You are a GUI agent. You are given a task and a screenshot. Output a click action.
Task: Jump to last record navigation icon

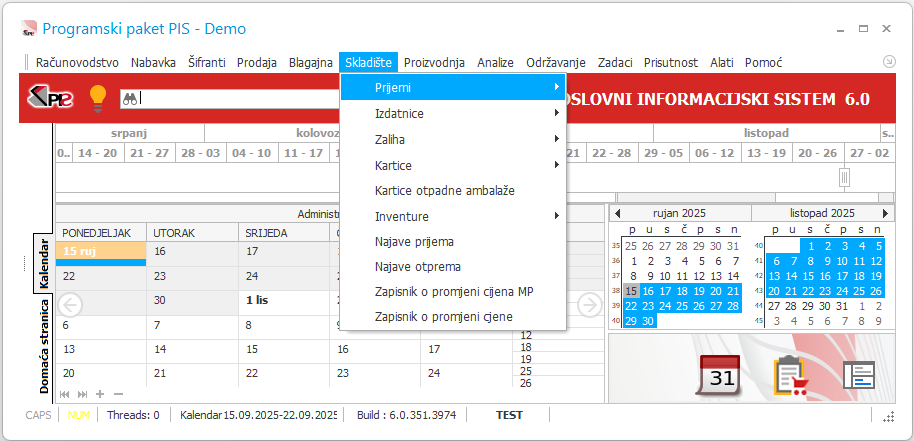[82, 394]
